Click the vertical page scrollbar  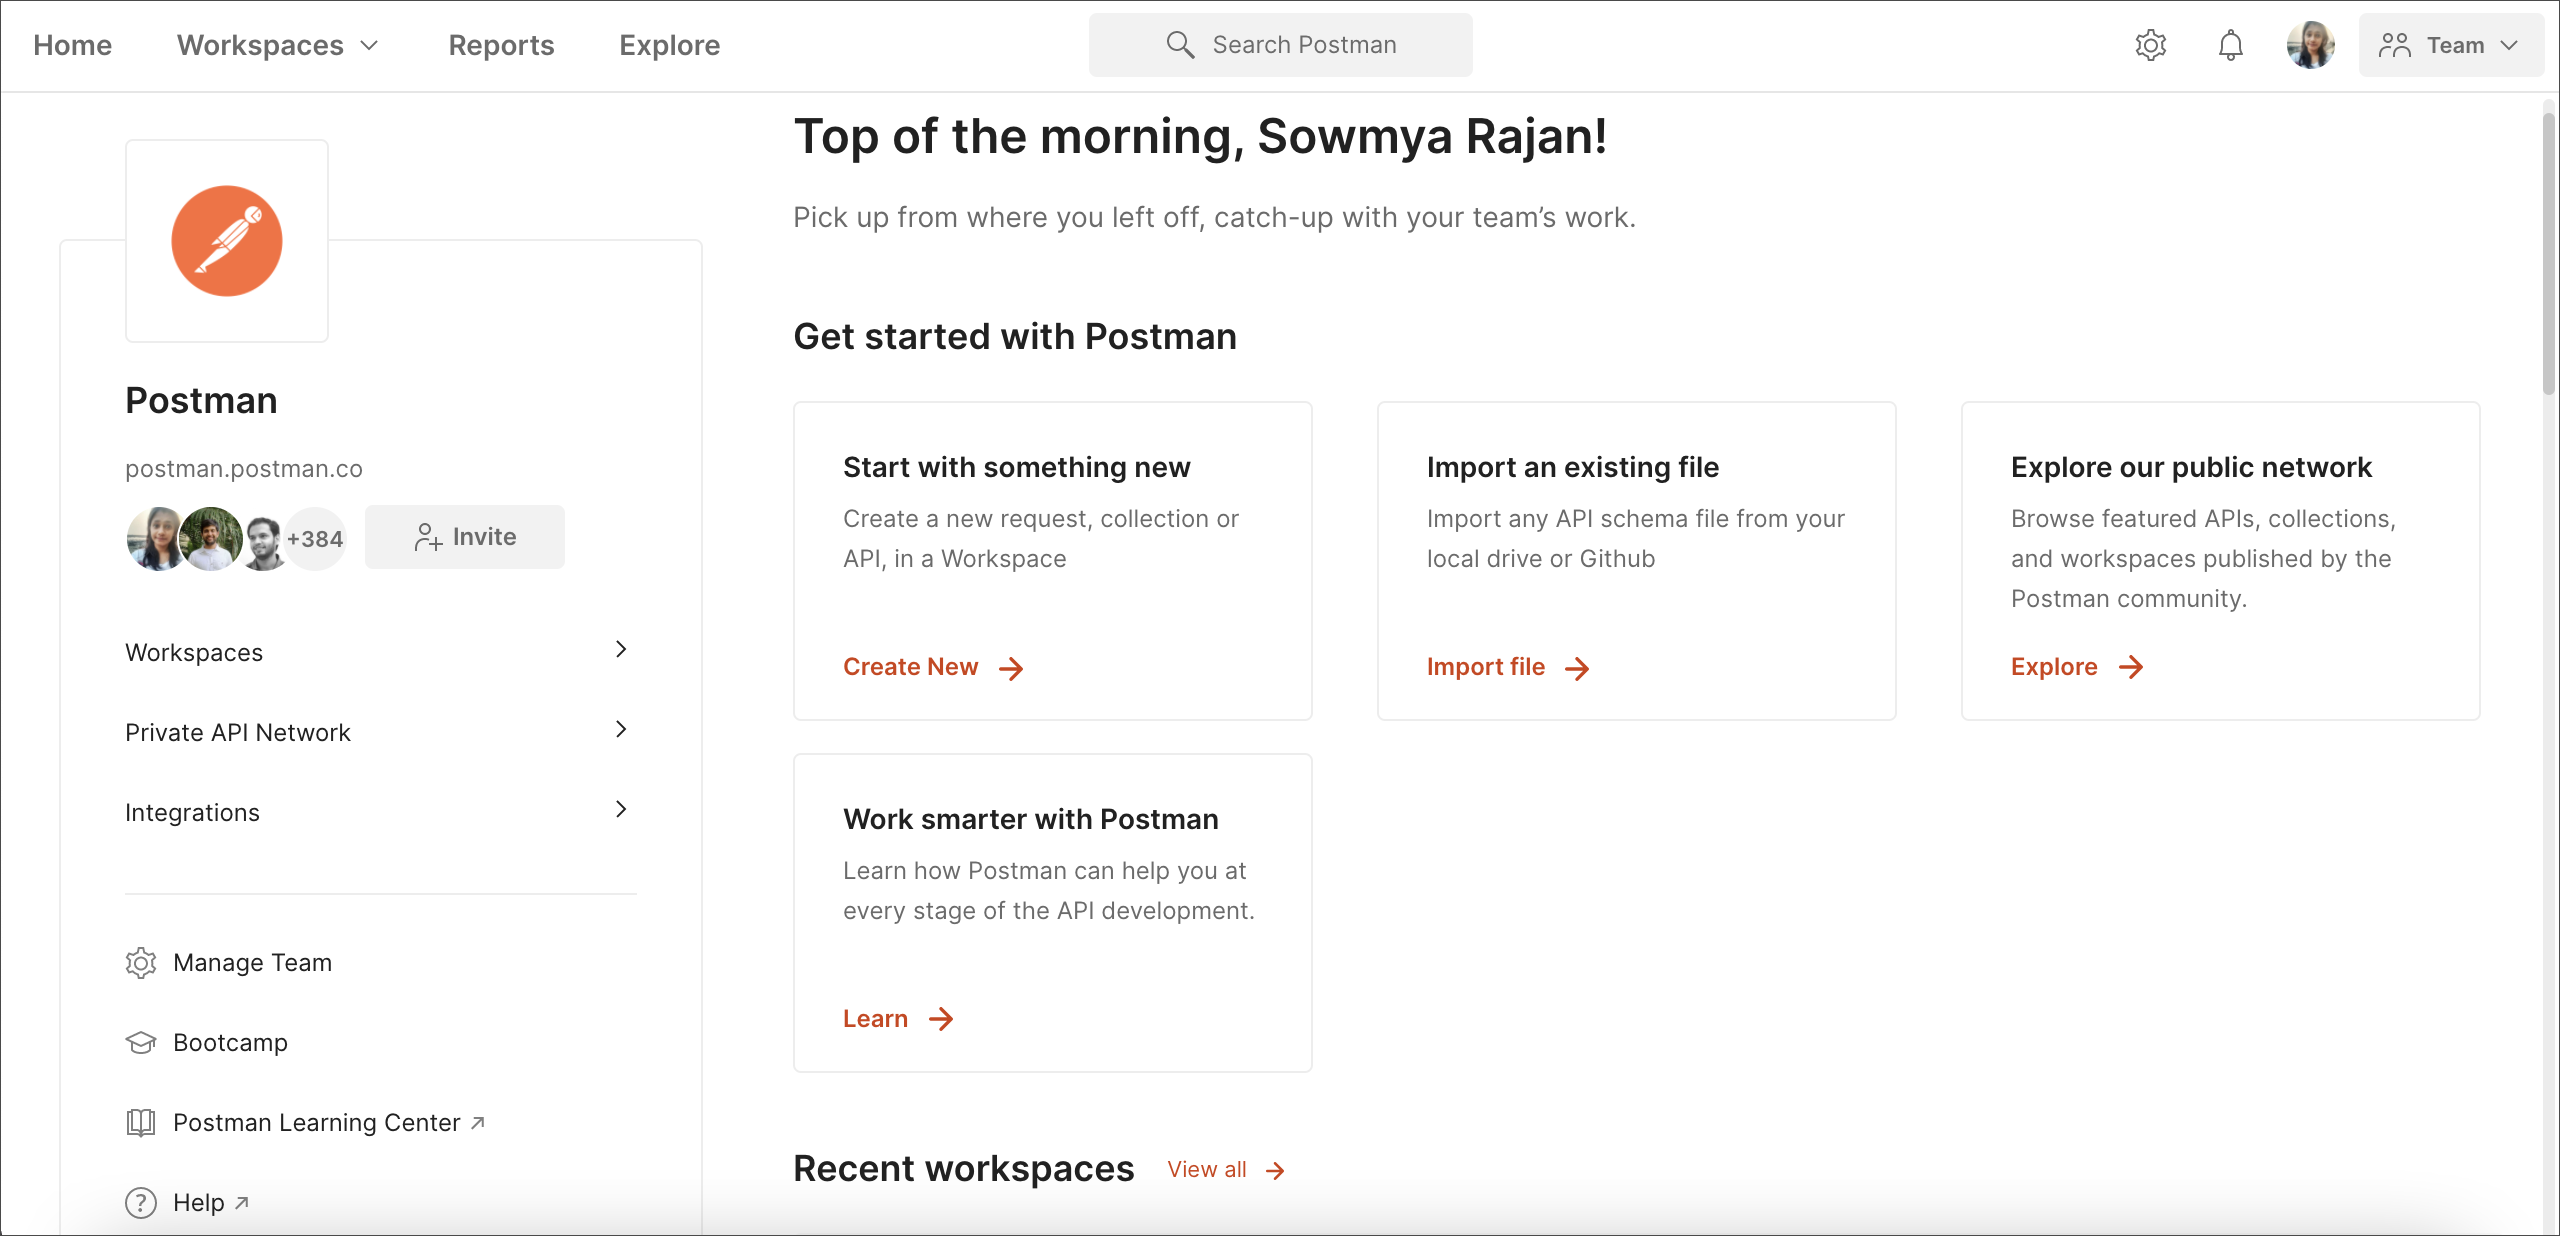click(x=2550, y=255)
